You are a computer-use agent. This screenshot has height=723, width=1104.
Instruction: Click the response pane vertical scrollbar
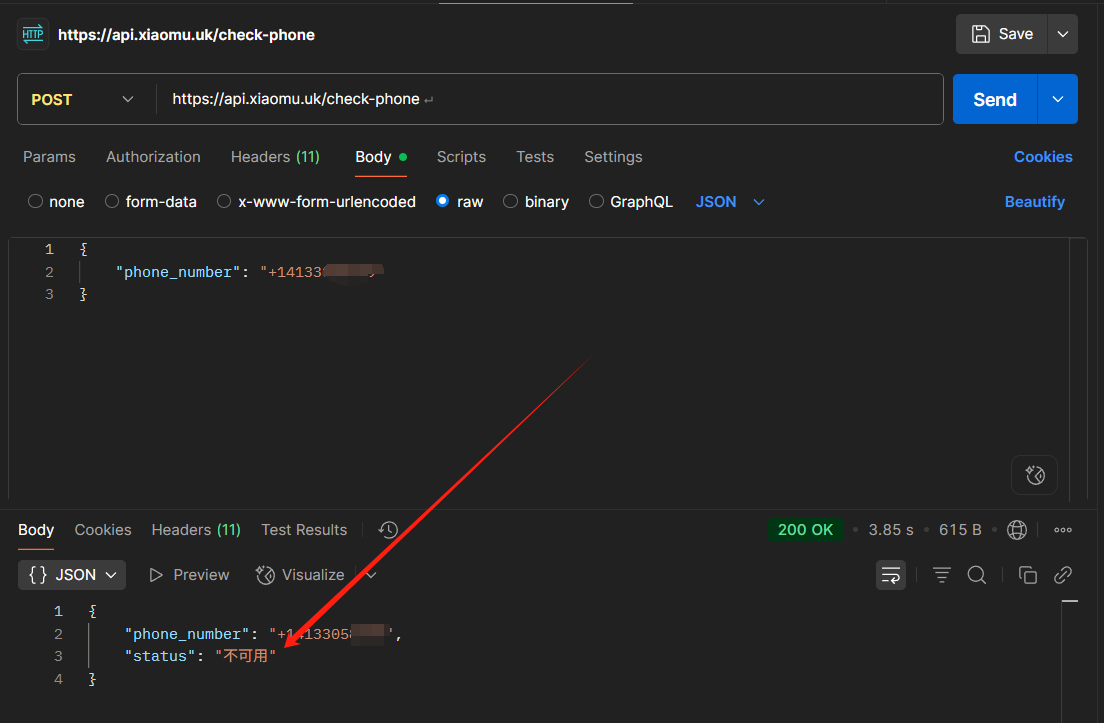pos(1069,650)
